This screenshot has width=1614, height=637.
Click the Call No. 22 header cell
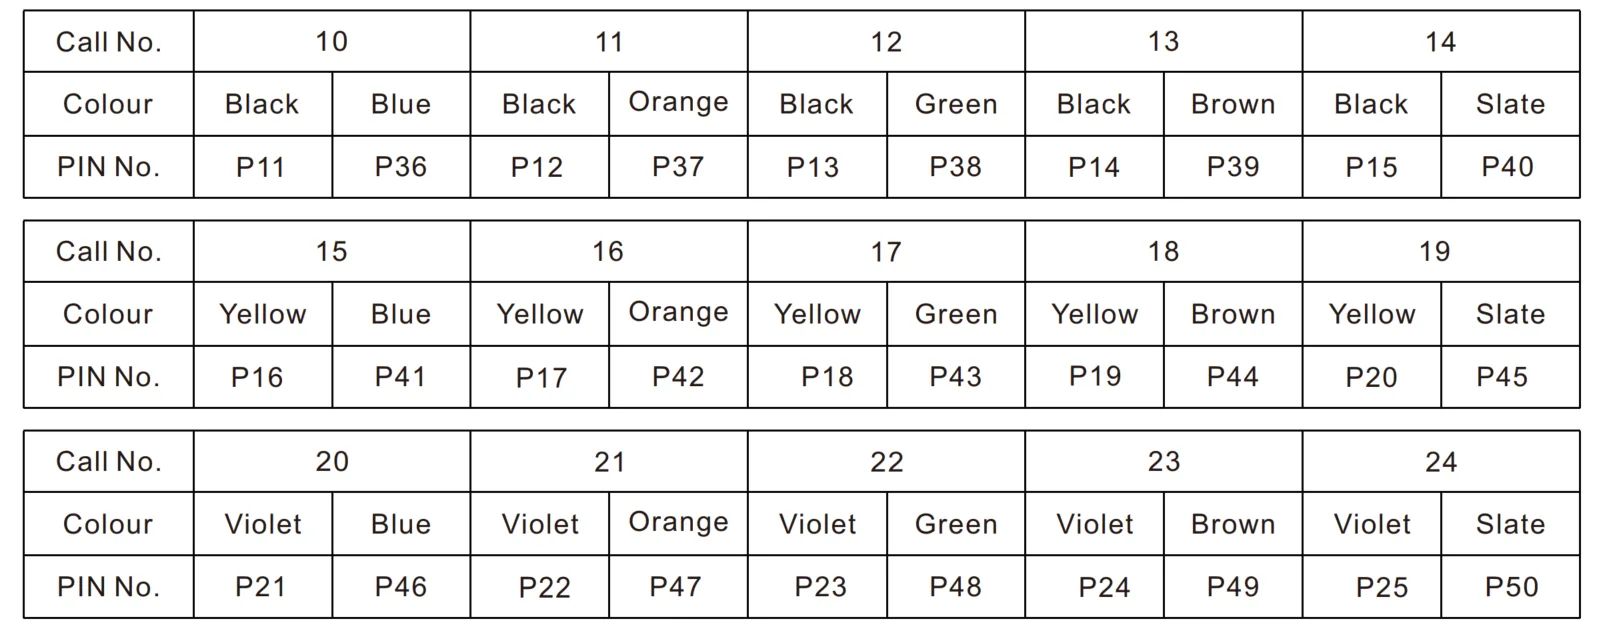886,462
